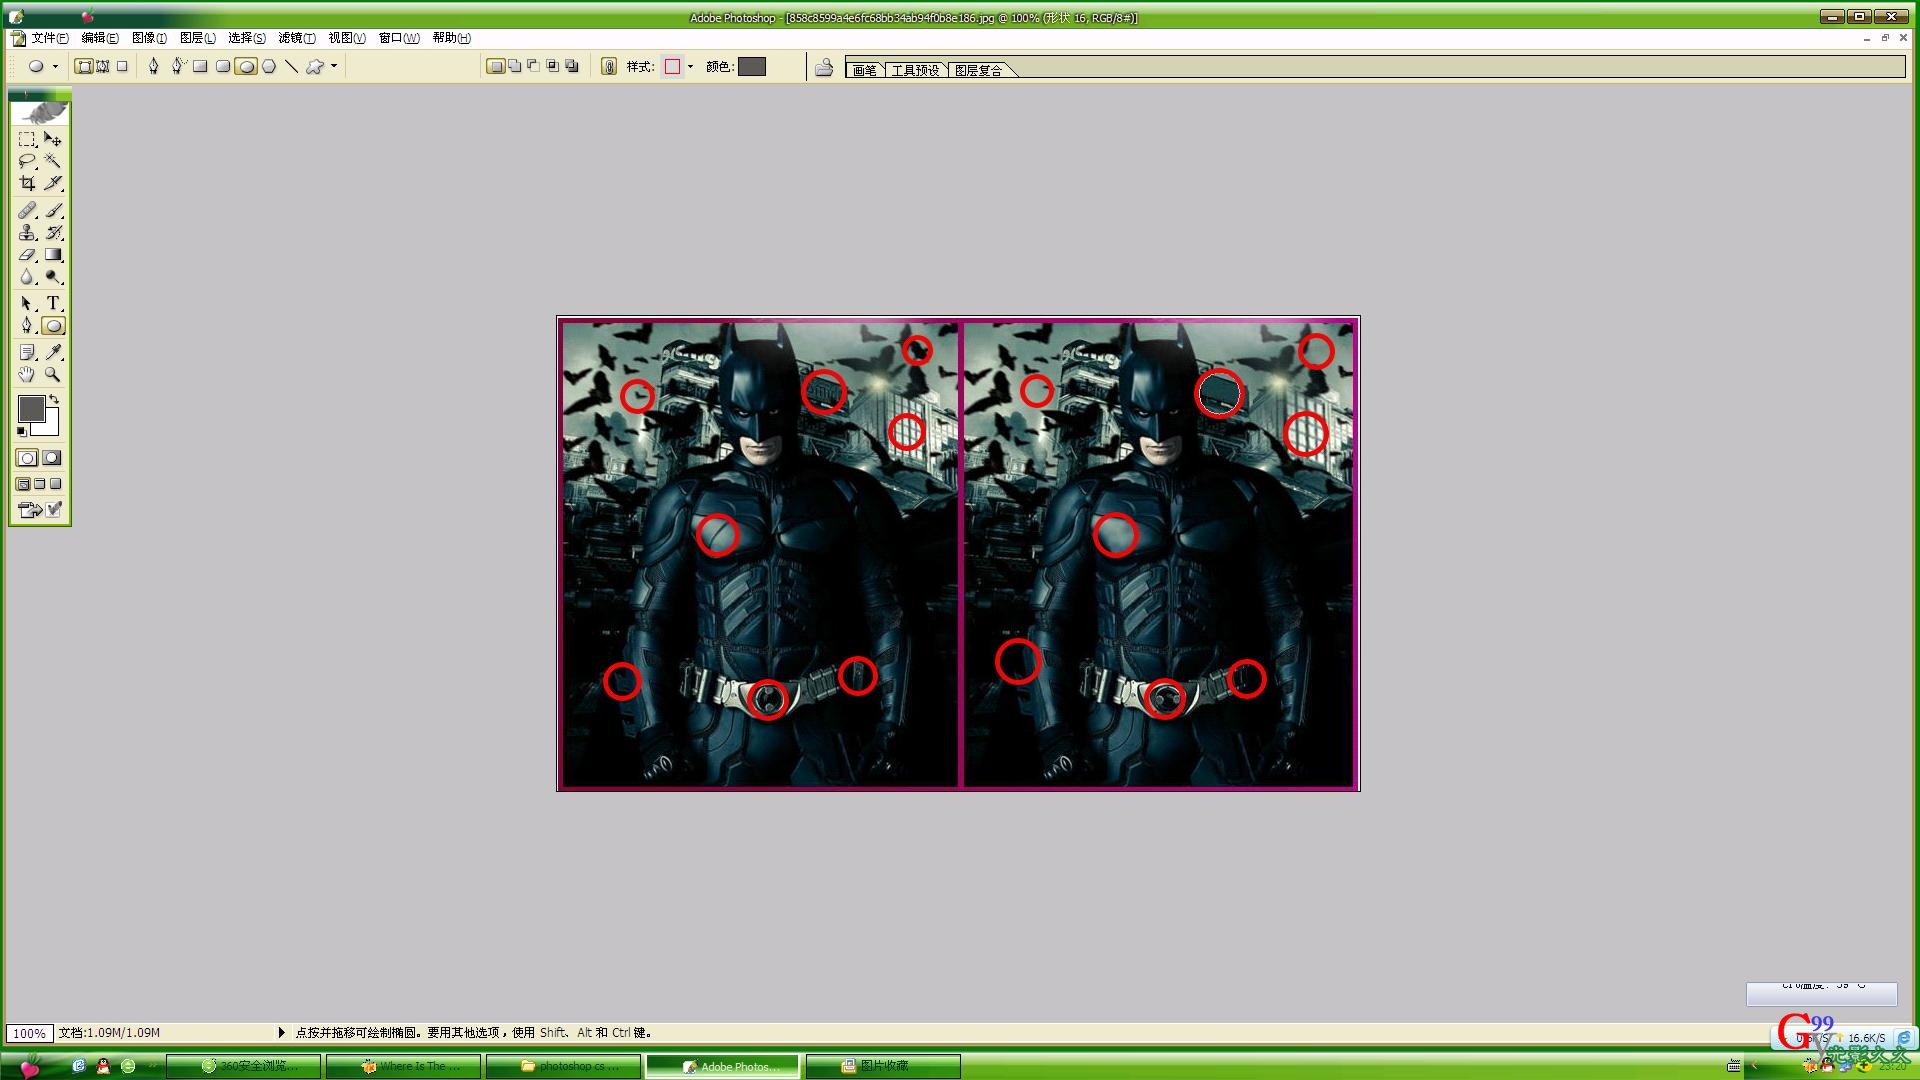Select the Pen tool in toolbox
The image size is (1920, 1080).
click(27, 325)
